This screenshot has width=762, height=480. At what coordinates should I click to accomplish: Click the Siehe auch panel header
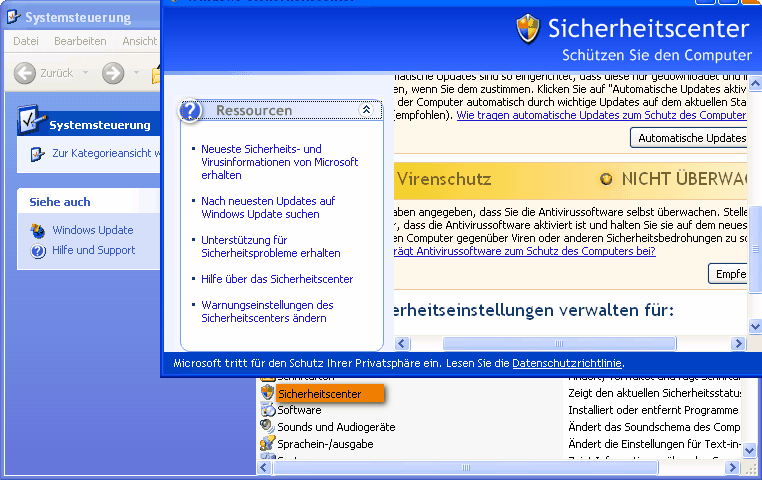89,202
